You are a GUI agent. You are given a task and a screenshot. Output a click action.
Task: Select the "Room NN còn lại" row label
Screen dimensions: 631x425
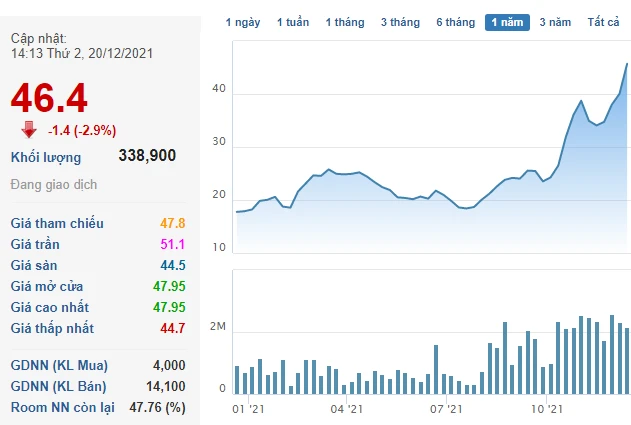coord(63,407)
